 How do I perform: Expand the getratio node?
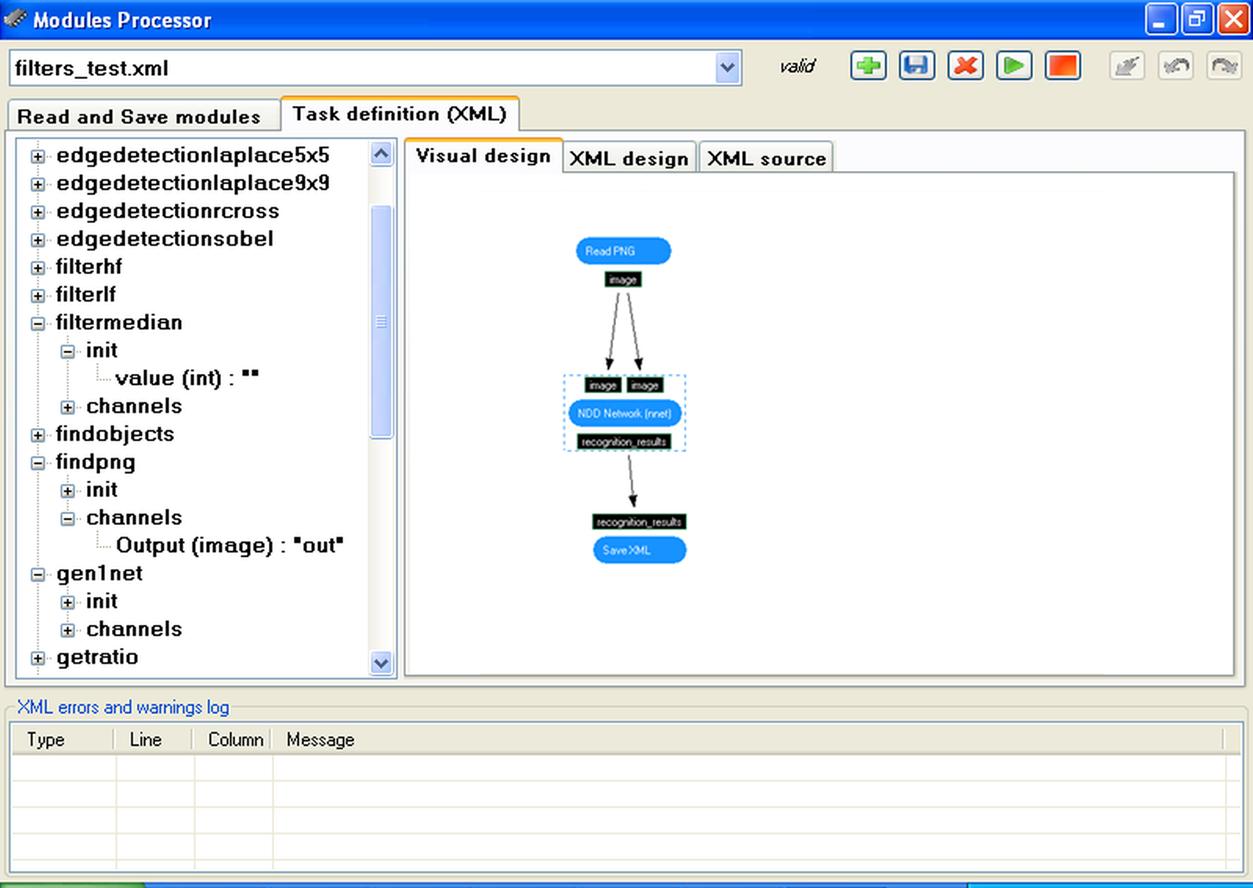click(x=38, y=658)
